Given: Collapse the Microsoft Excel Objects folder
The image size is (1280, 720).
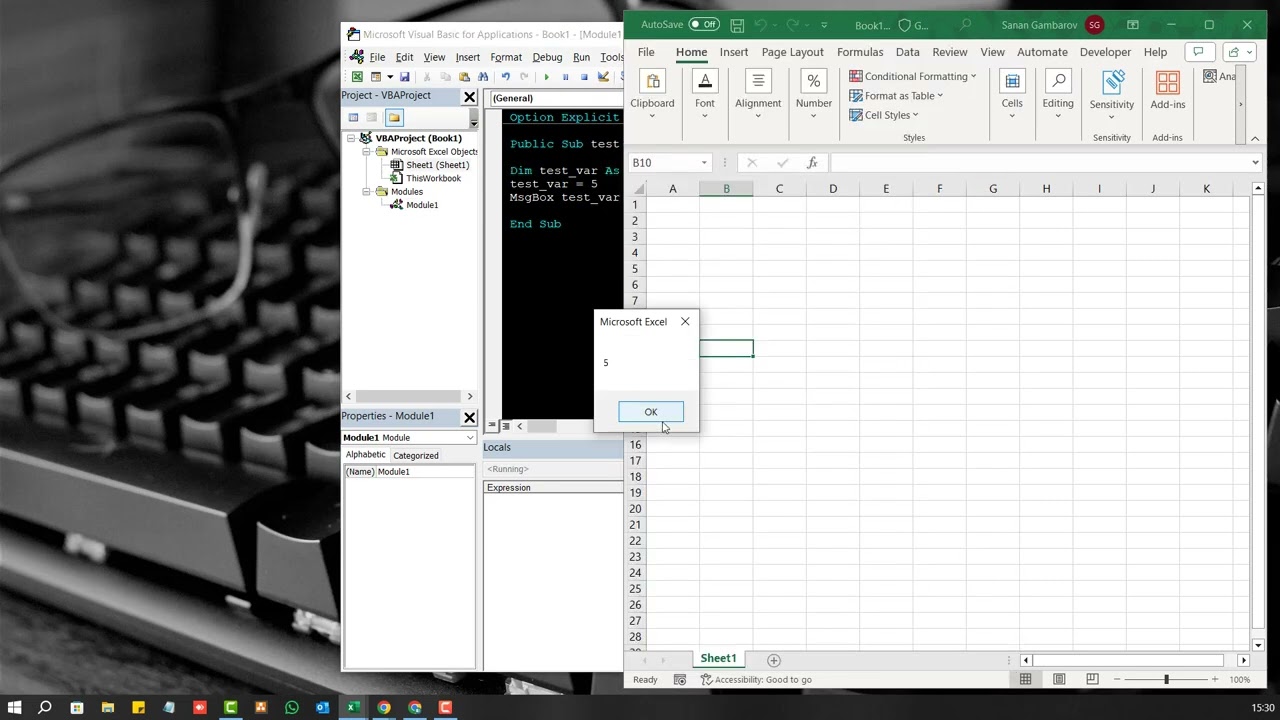Looking at the screenshot, I should point(367,152).
